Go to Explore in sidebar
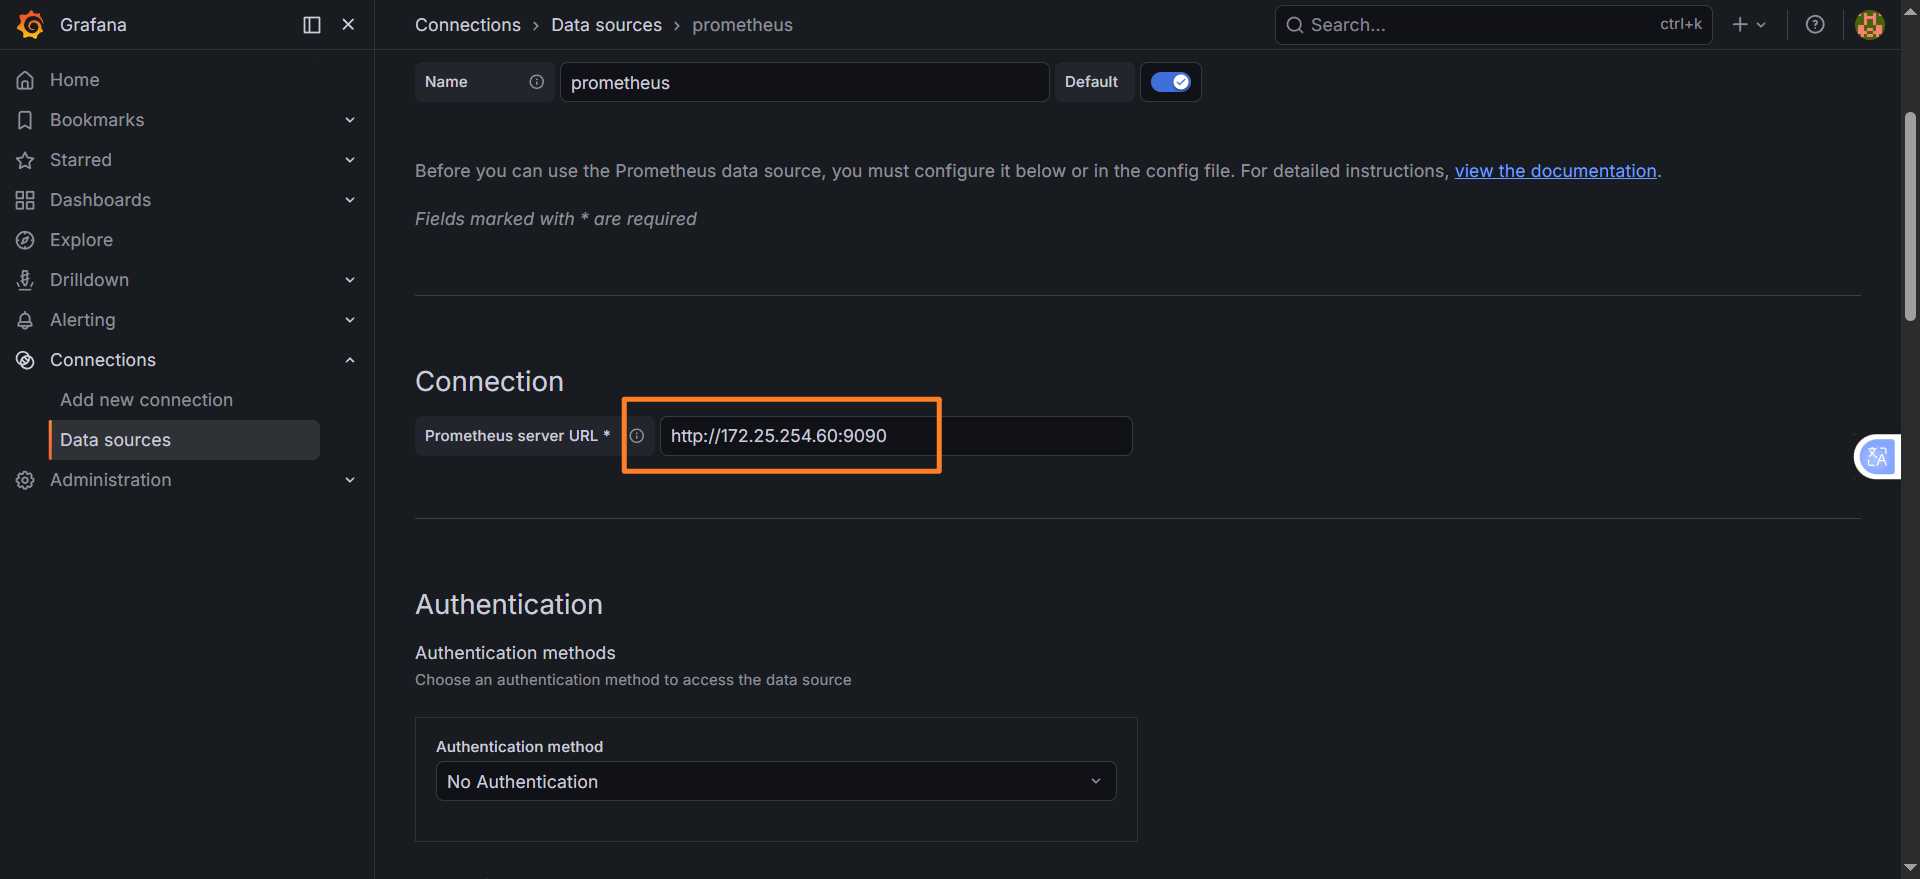This screenshot has height=879, width=1920. coord(81,240)
